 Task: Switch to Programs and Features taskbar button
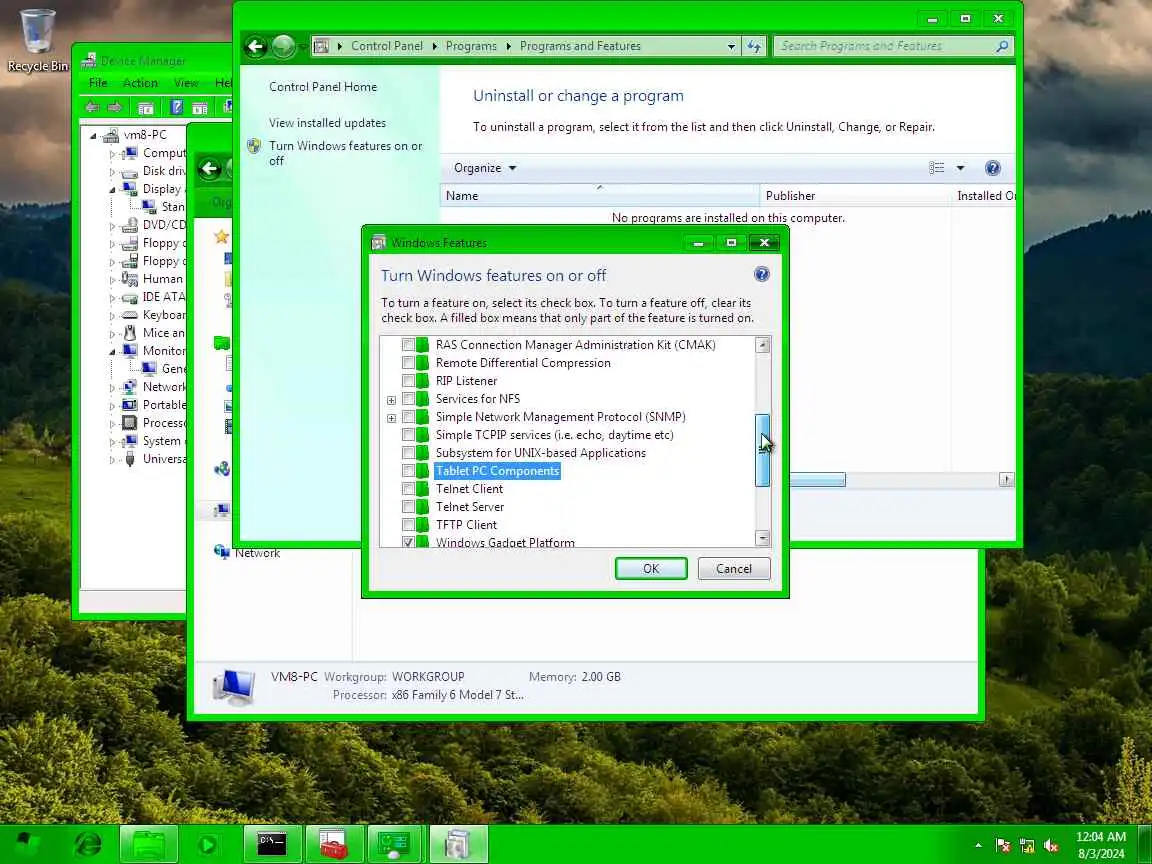(458, 843)
